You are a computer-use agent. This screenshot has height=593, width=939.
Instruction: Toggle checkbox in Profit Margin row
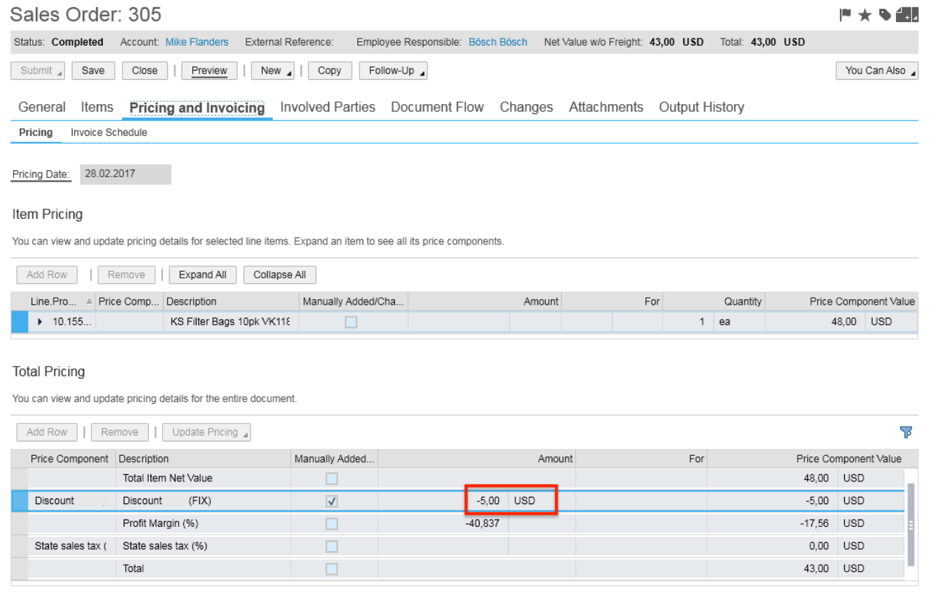[x=331, y=524]
